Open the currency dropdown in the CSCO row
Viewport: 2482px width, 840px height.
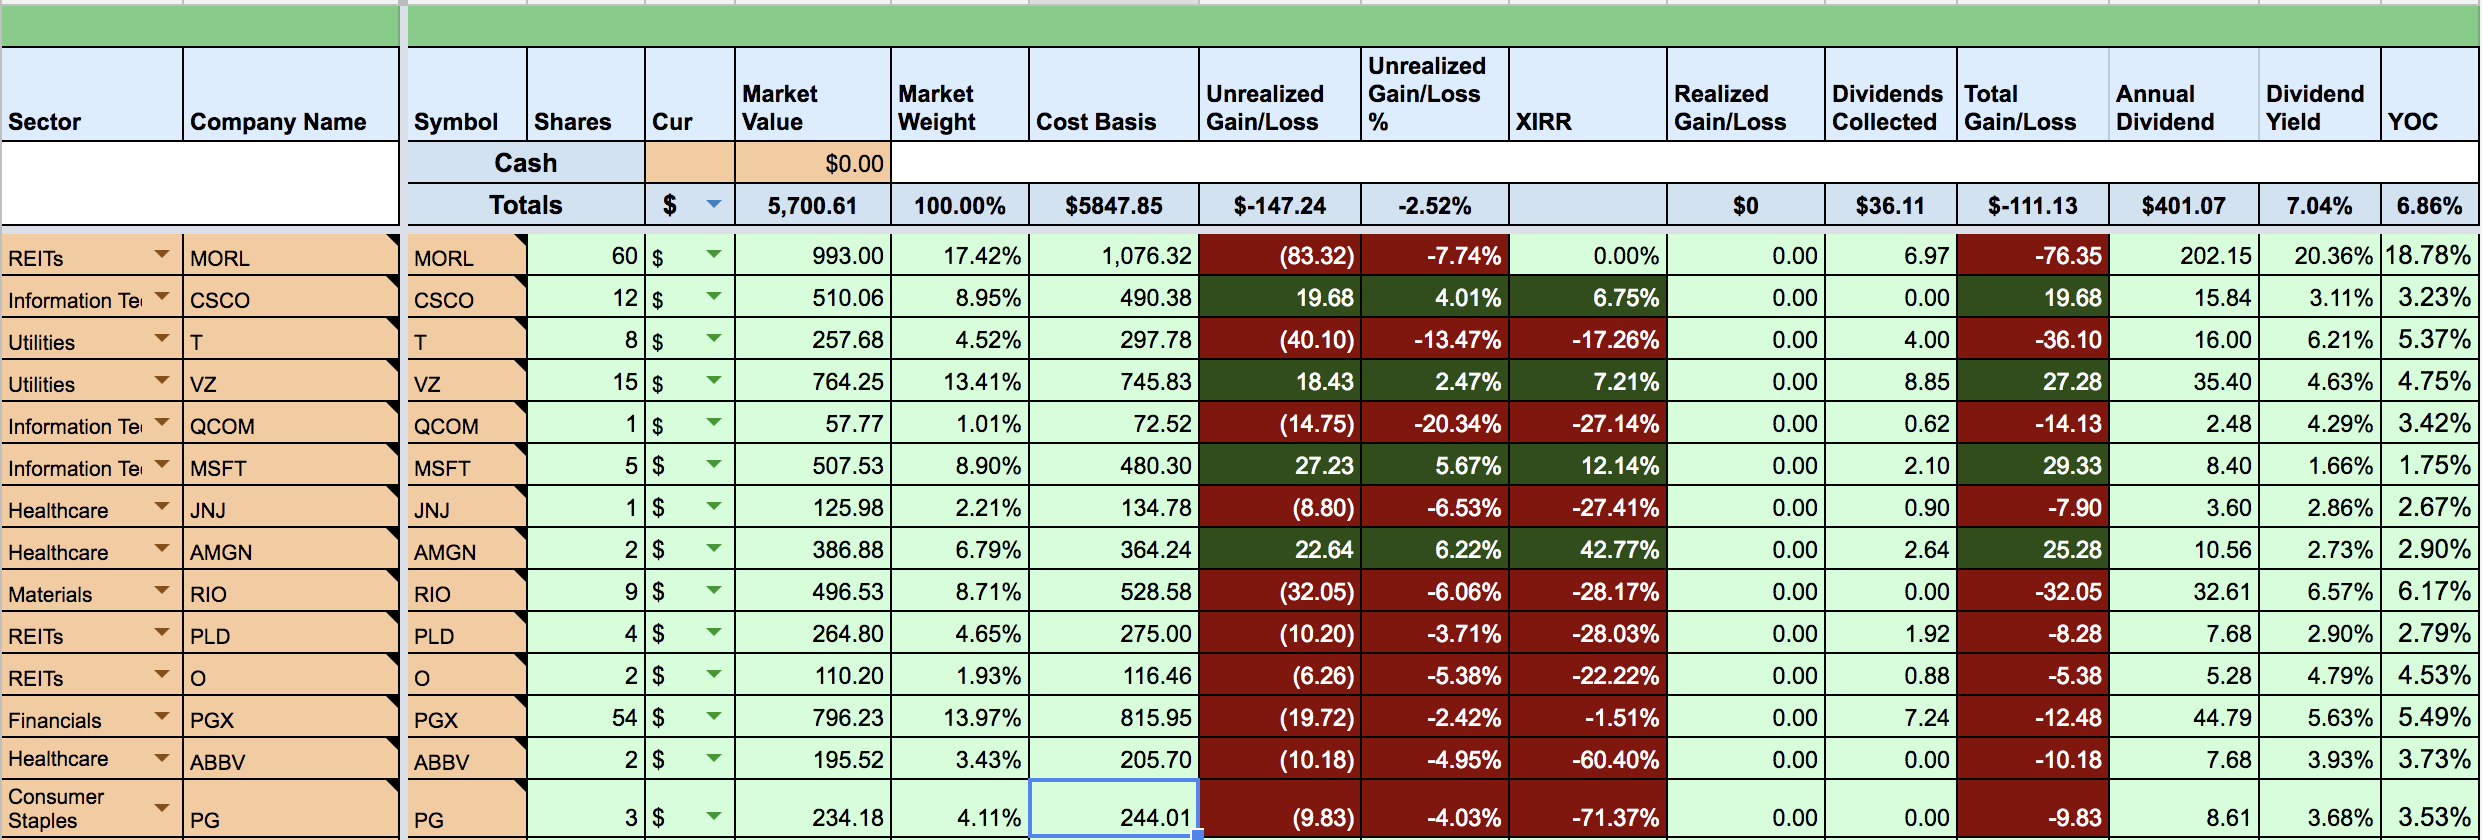713,297
